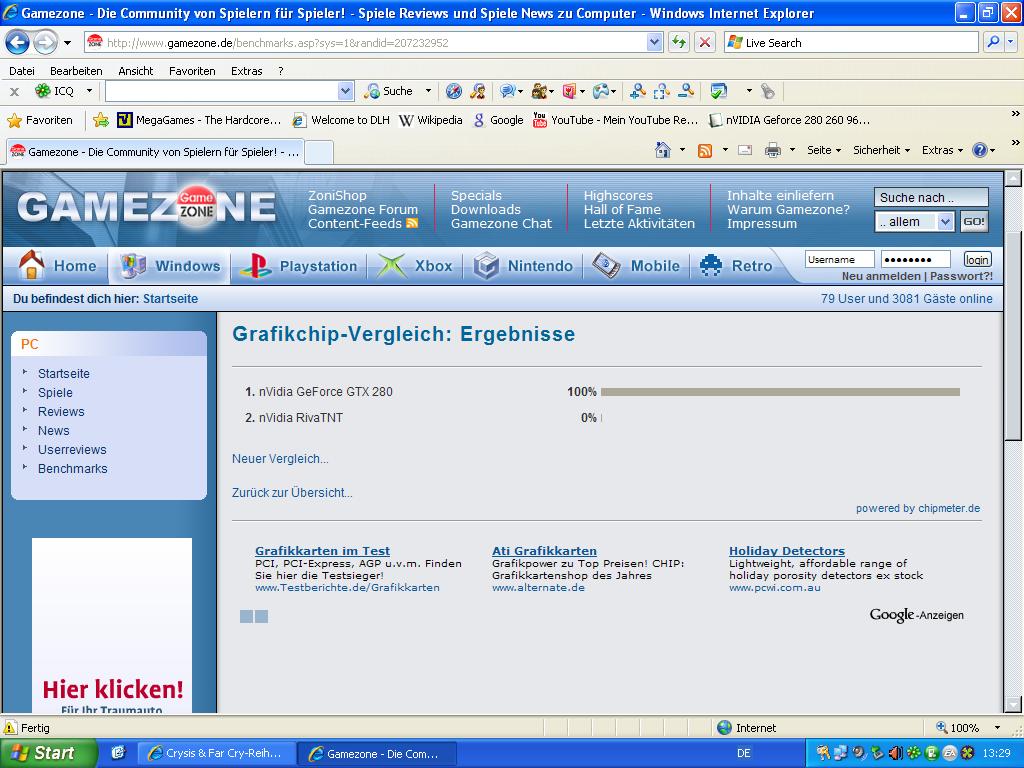Click the Favoriten star button
This screenshot has height=768, width=1024.
[x=40, y=120]
